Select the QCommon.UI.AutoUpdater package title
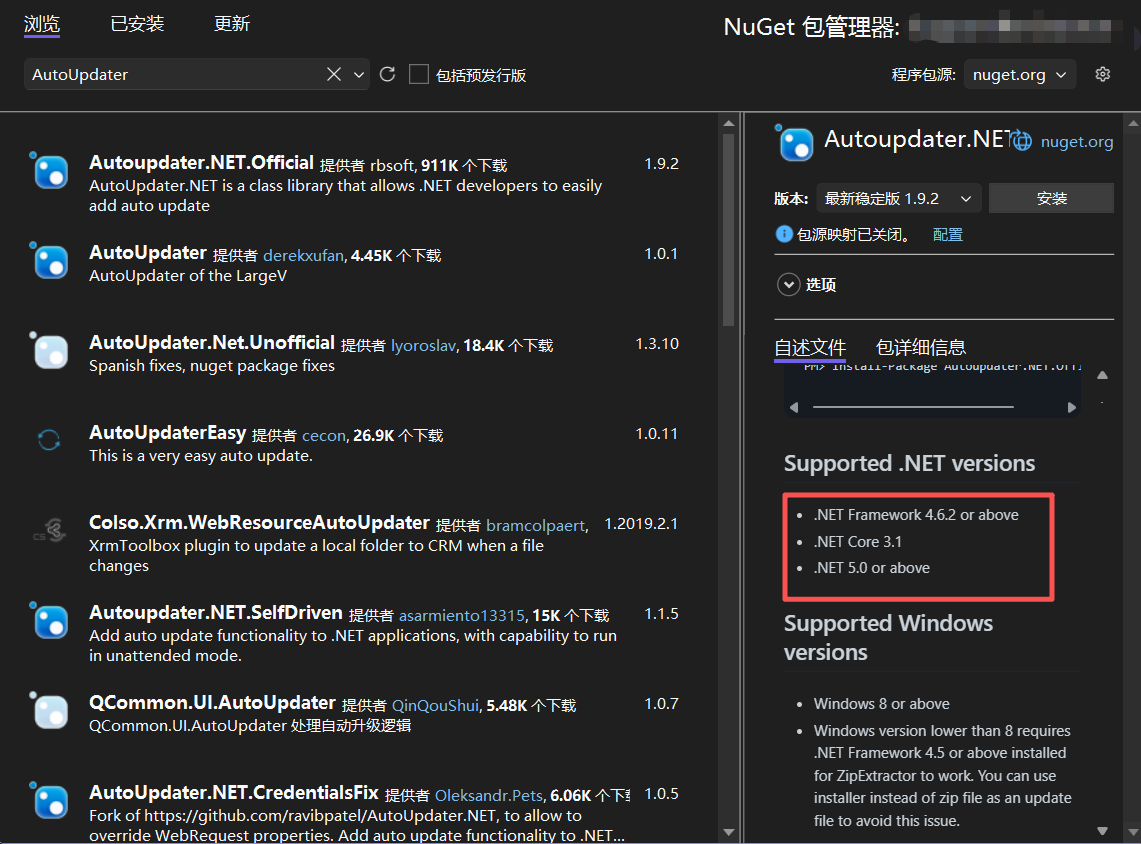Screen dimensions: 1141x844 [212, 703]
